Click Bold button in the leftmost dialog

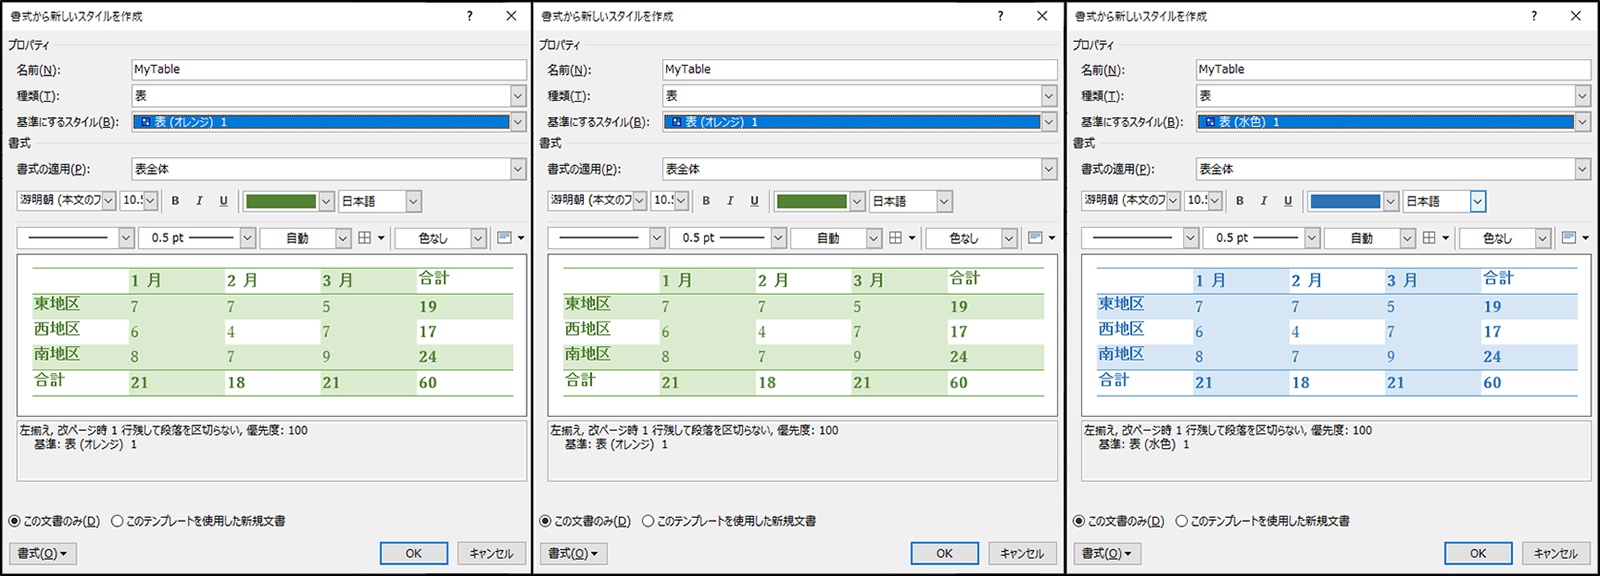175,201
